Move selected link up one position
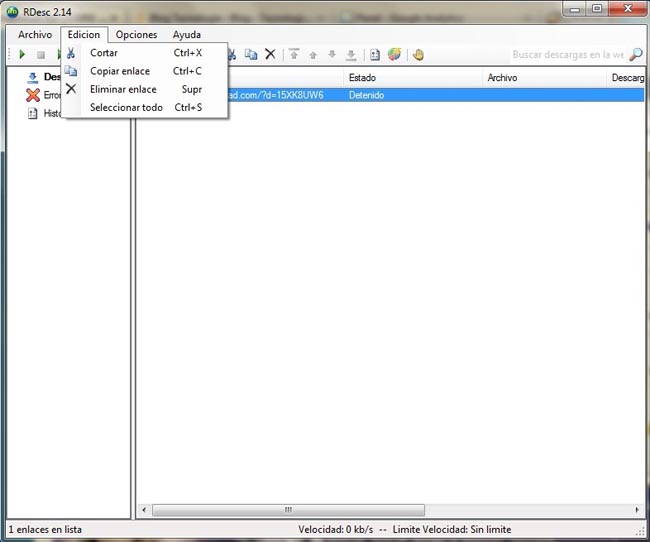This screenshot has width=650, height=542. (x=313, y=54)
